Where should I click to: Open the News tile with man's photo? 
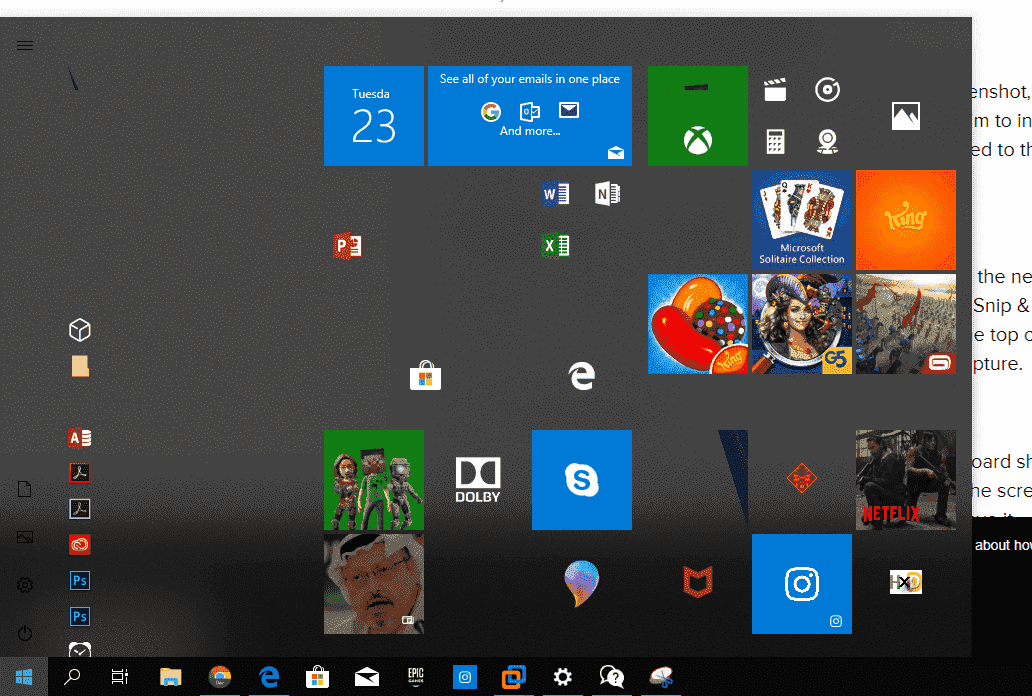pyautogui.click(x=374, y=584)
